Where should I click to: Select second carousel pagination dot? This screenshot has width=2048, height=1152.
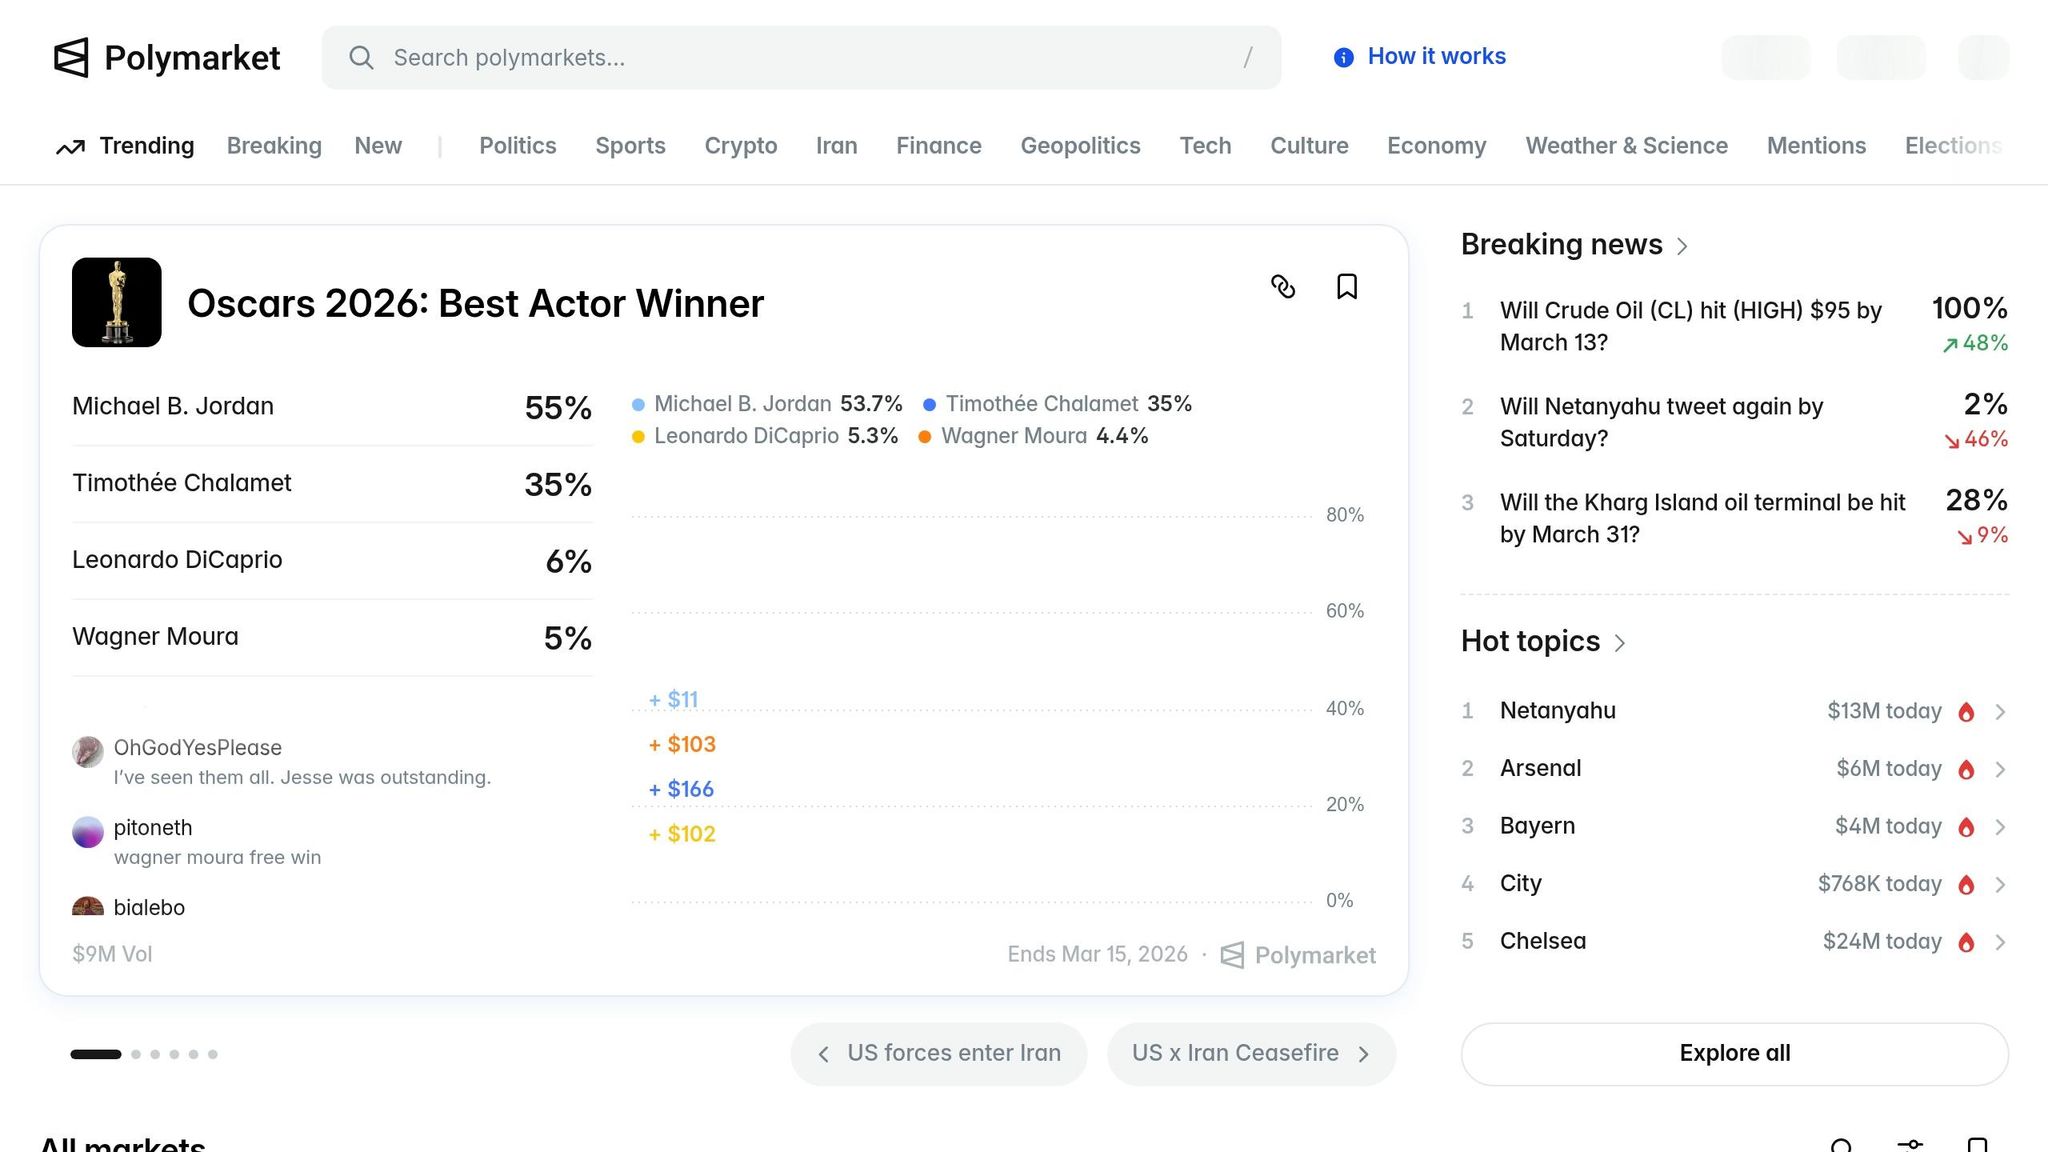136,1054
